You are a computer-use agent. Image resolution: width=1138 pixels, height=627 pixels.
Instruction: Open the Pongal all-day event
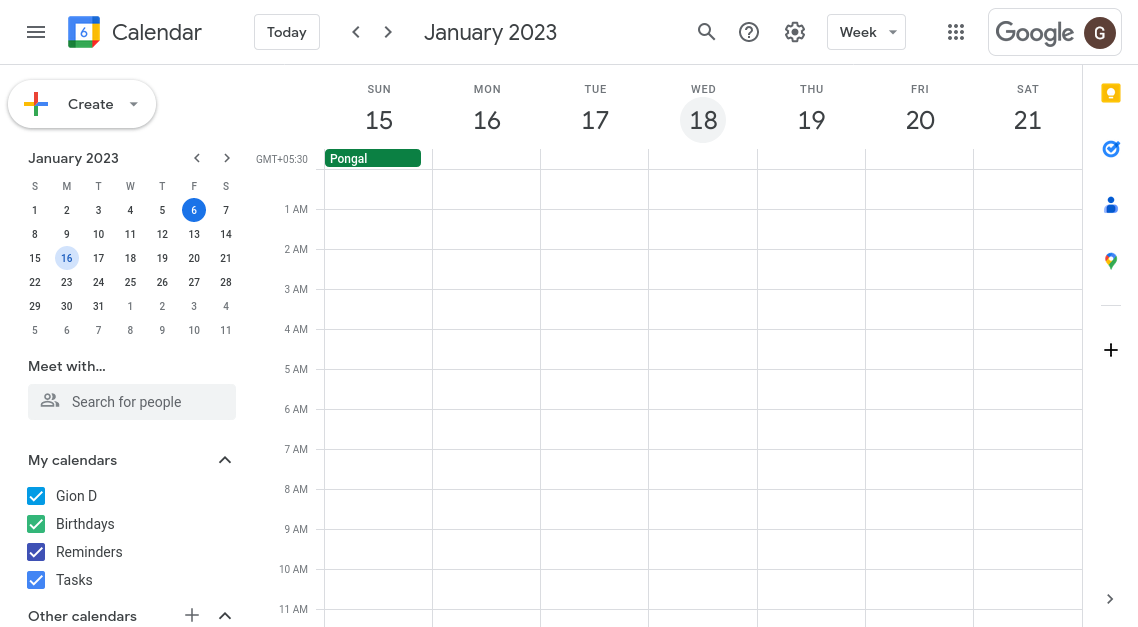[372, 158]
